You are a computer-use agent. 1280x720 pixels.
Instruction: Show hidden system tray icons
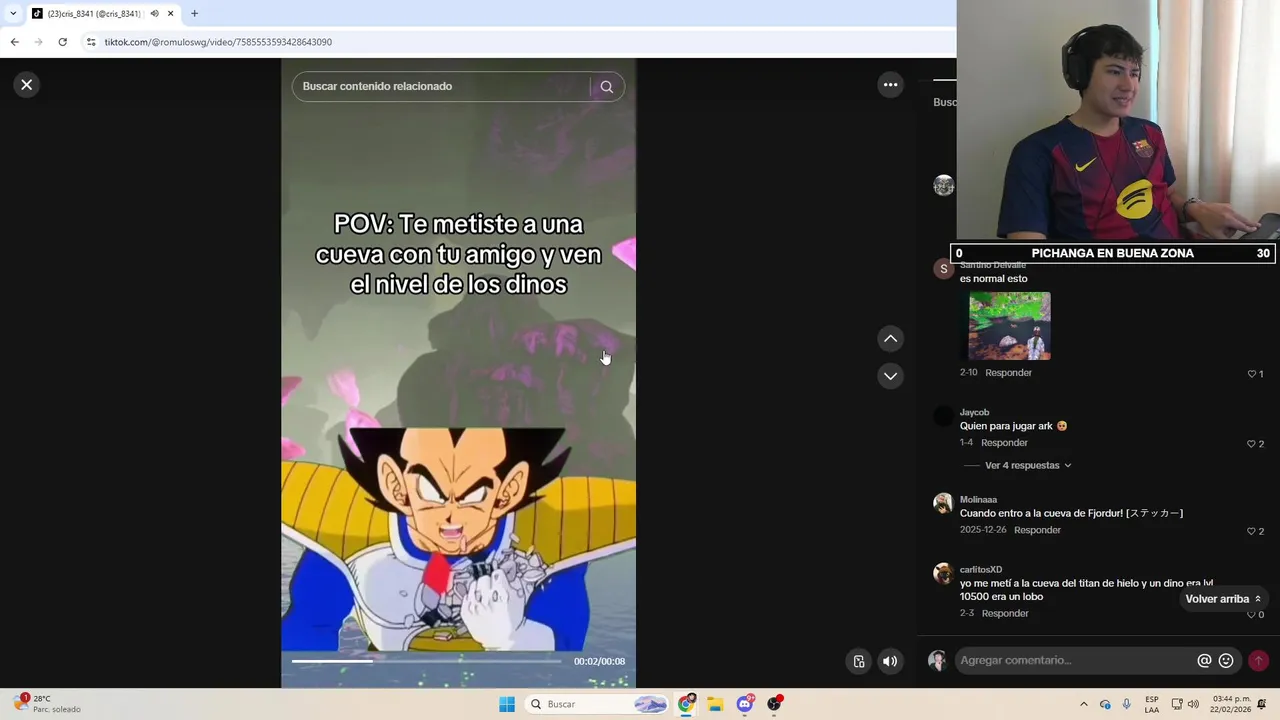1083,704
